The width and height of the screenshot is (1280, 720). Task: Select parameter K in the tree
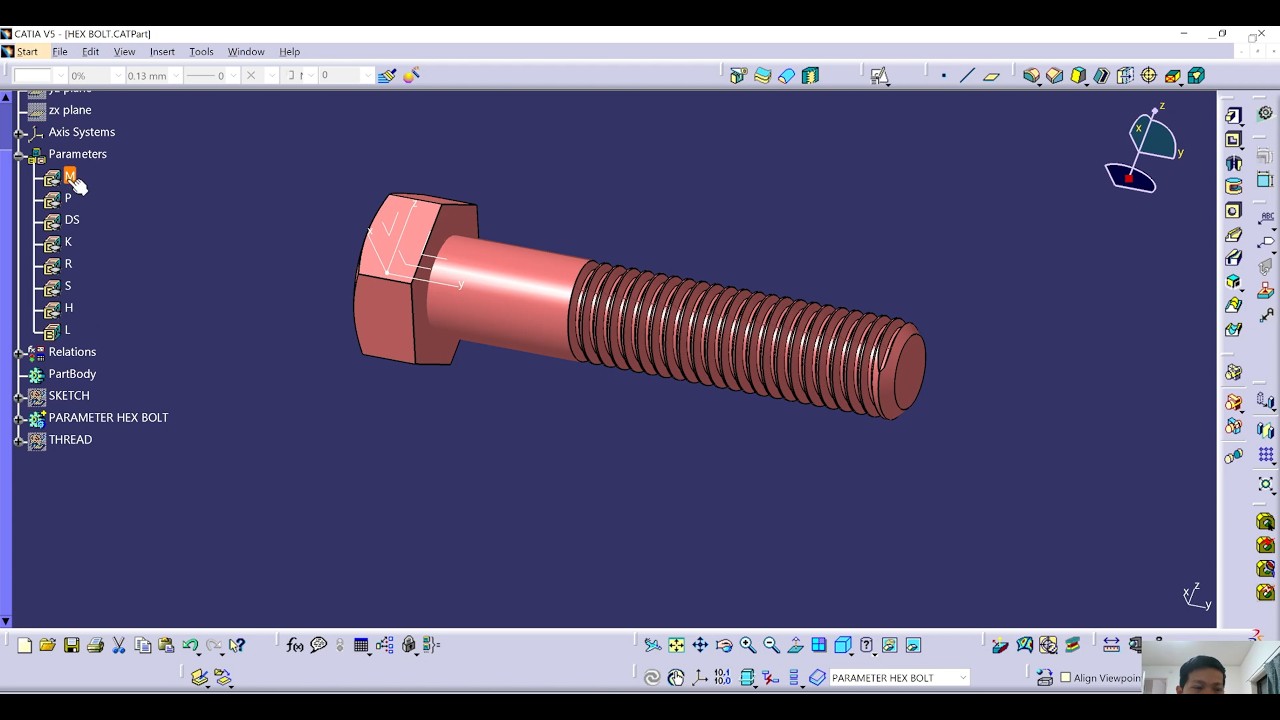pos(68,242)
